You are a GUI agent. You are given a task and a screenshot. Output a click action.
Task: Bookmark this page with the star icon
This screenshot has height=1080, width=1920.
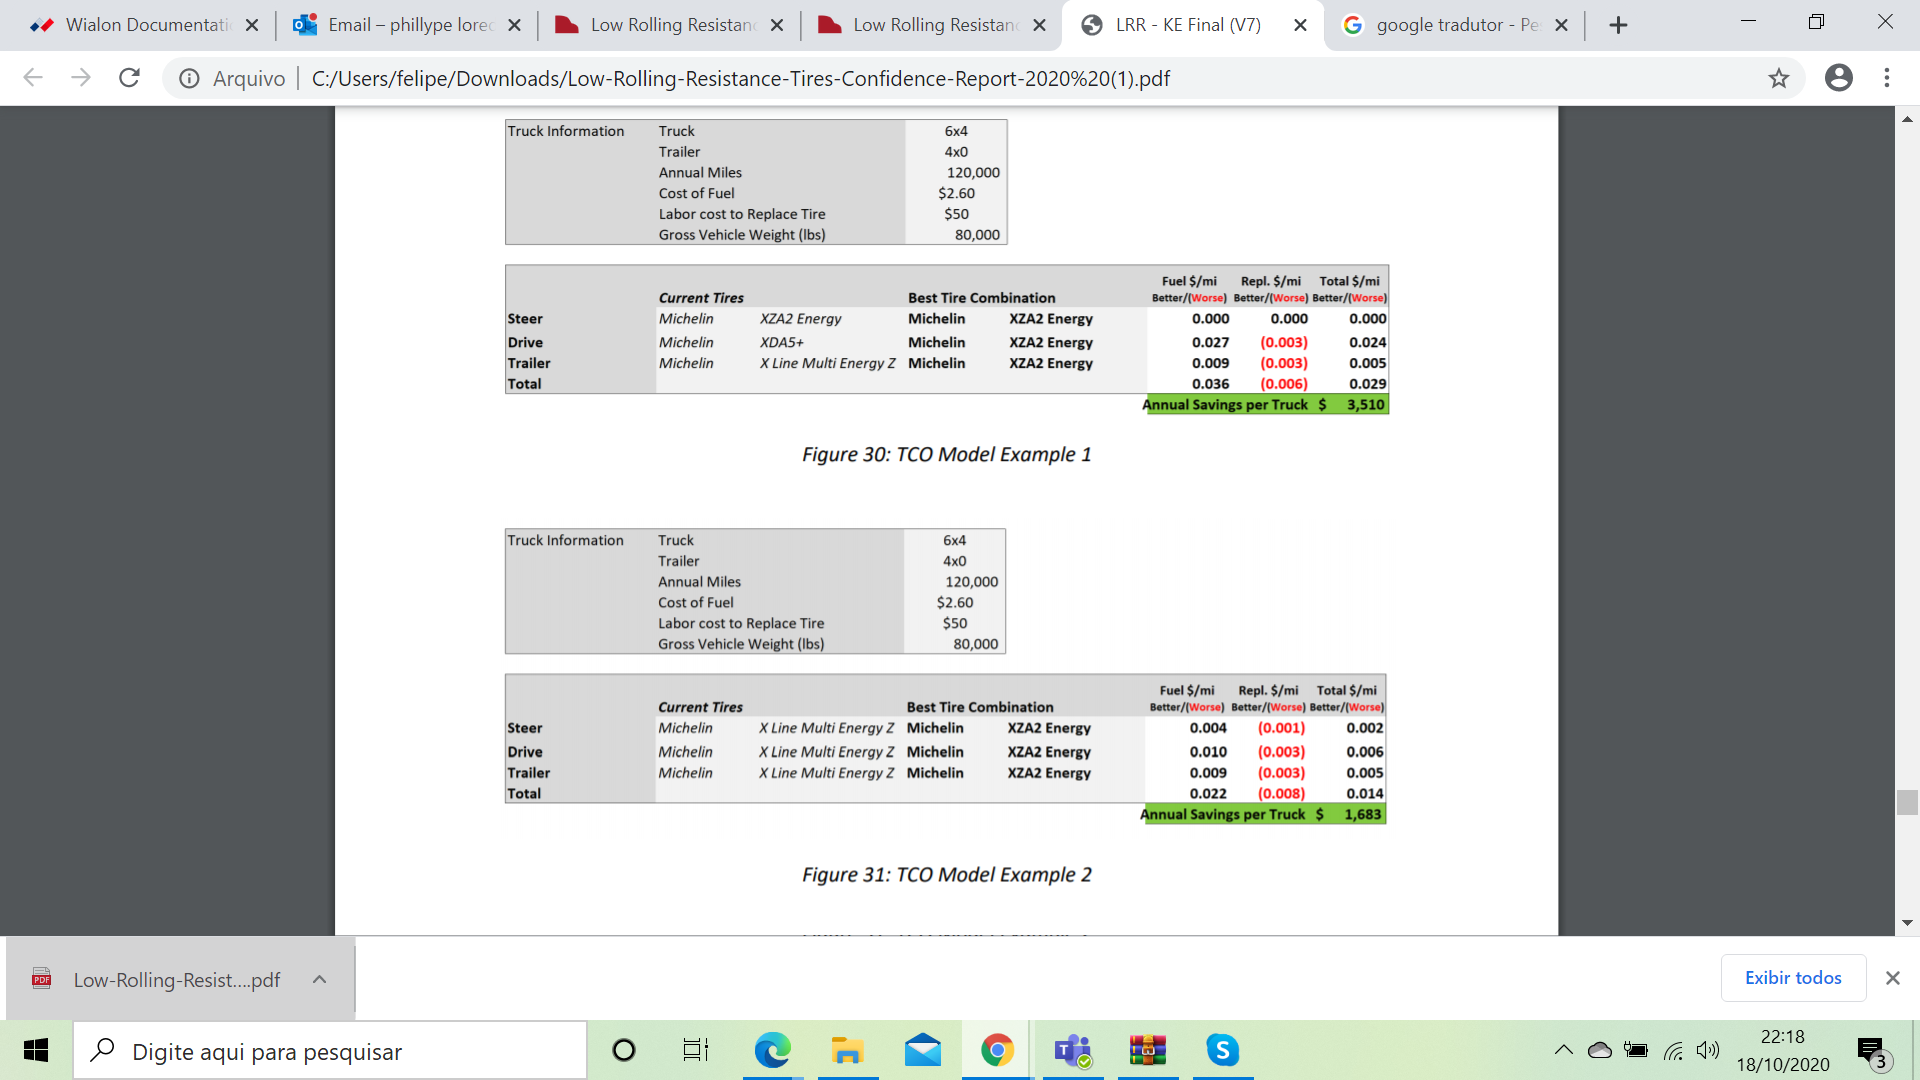(x=1778, y=78)
